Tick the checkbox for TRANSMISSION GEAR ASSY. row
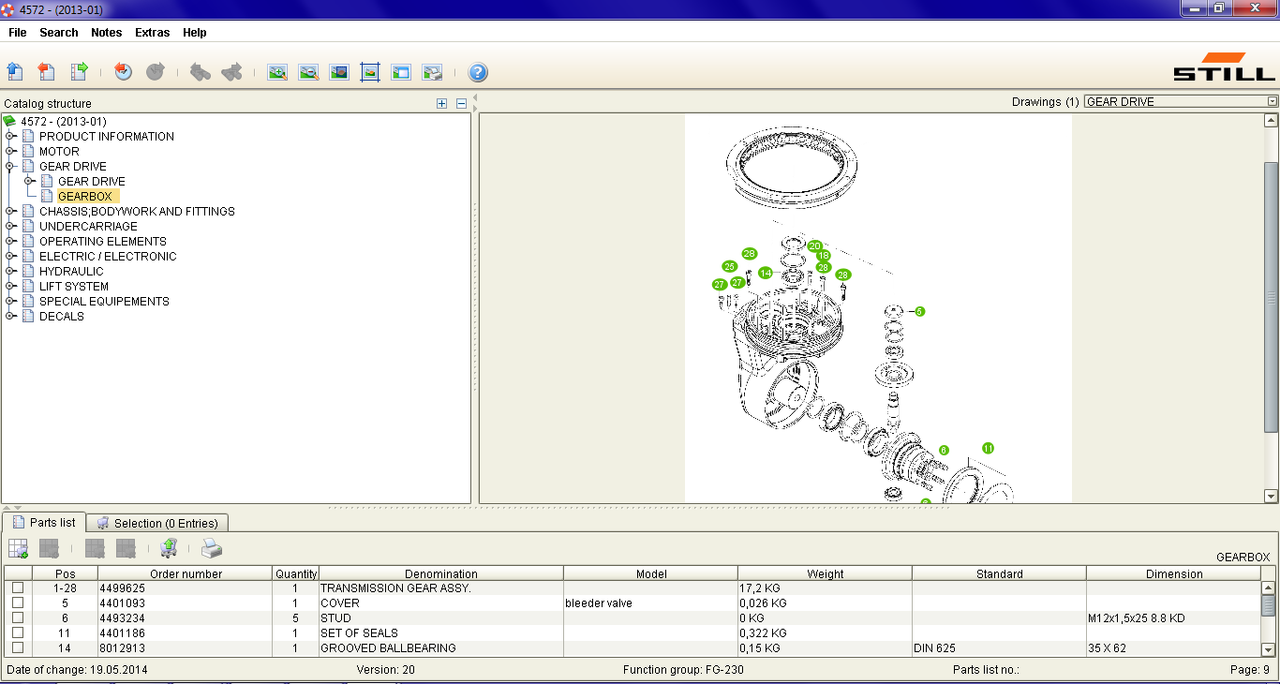The image size is (1280, 684). 17,588
